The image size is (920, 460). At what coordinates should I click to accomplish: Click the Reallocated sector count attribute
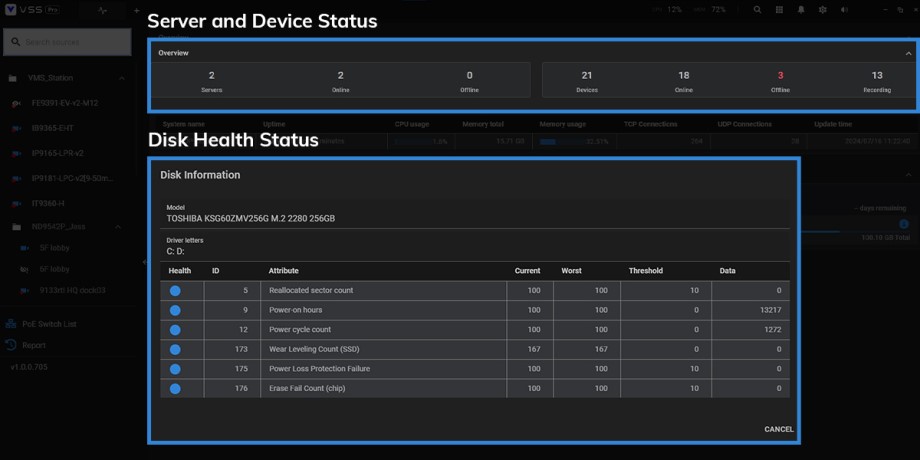pos(311,290)
